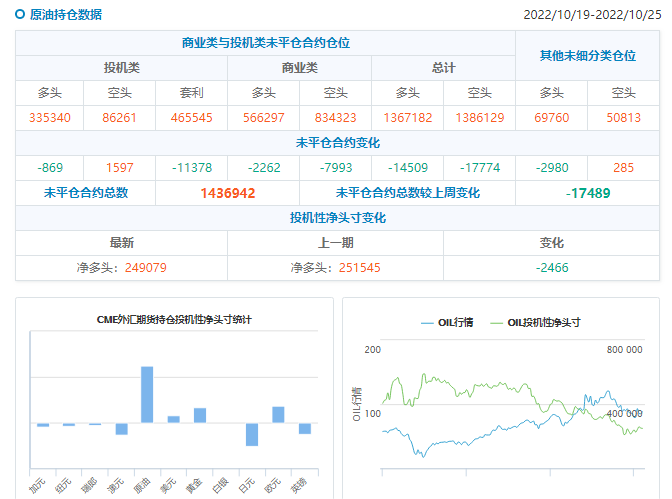
Task: Click the 原油持仓数据 section title
Action: pos(65,15)
